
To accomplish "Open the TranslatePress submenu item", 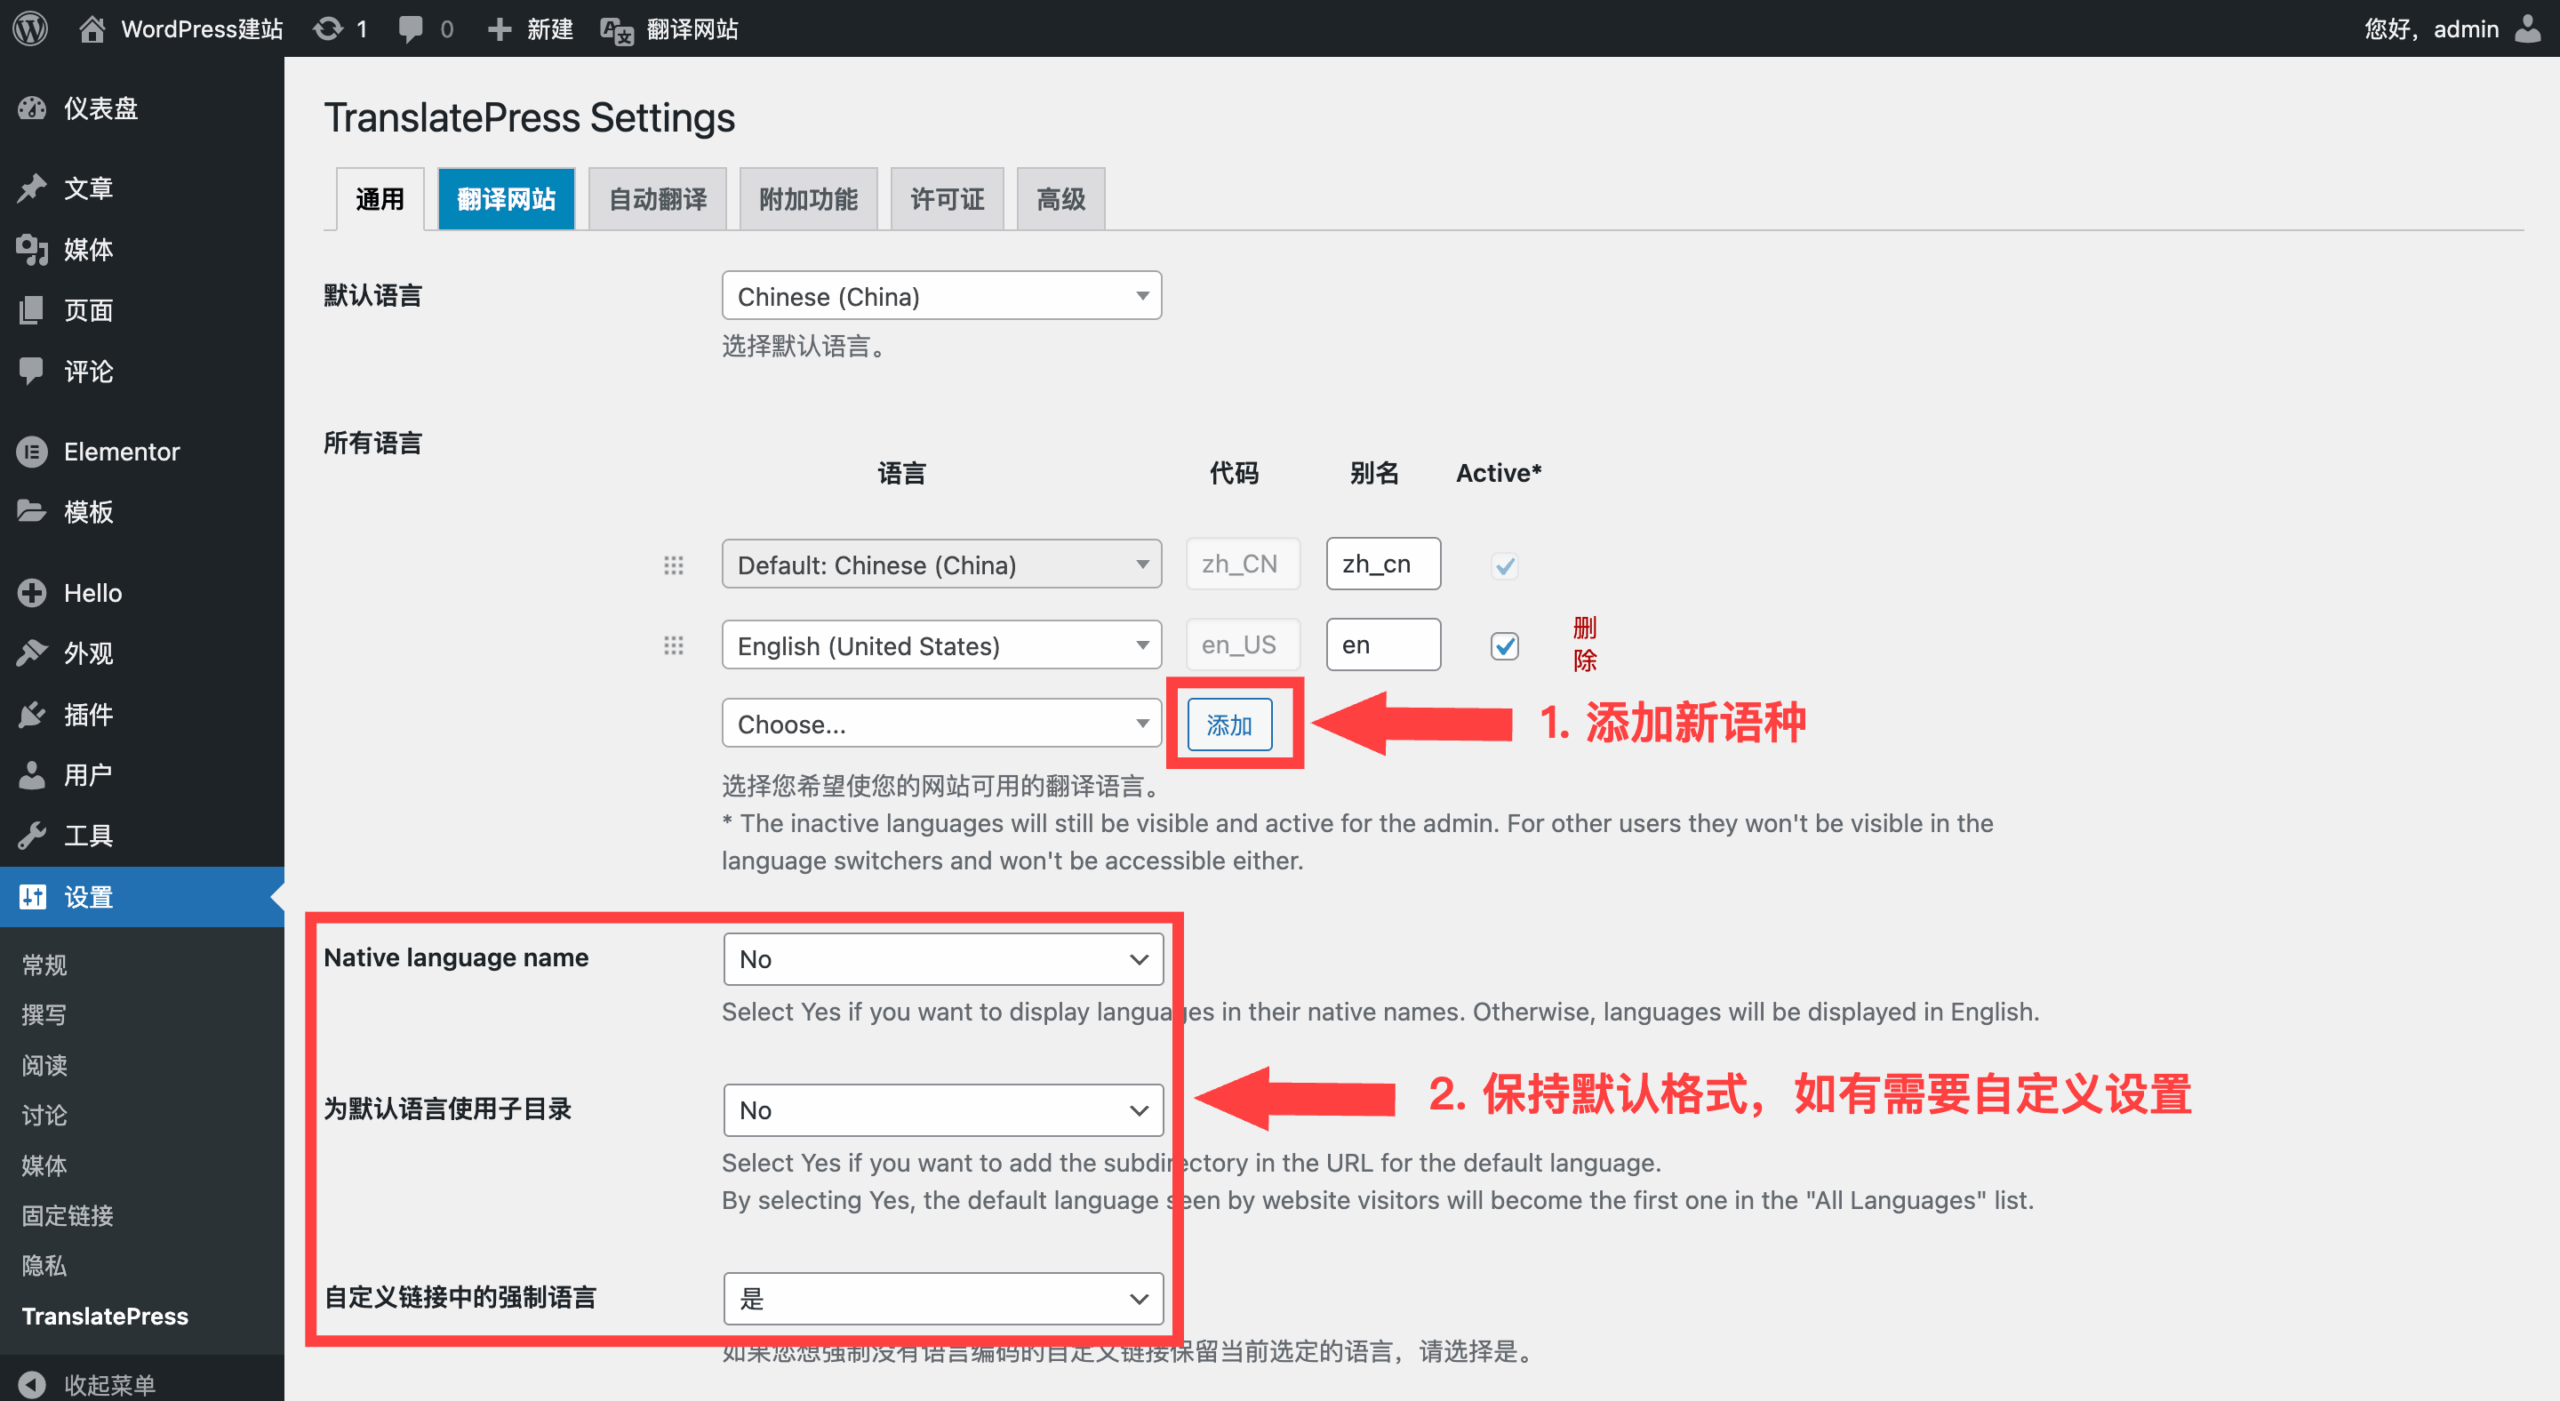I will (x=105, y=1316).
